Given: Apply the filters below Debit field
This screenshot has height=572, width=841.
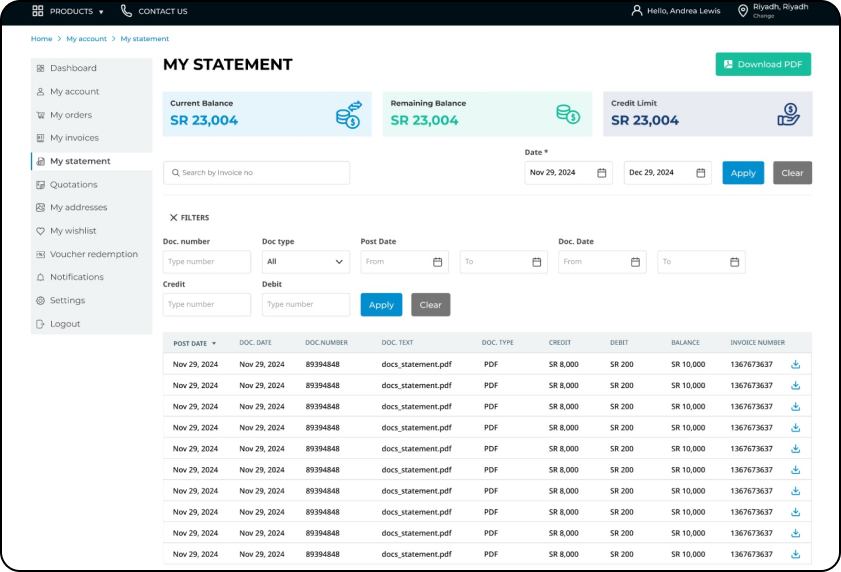Looking at the screenshot, I should tap(381, 305).
